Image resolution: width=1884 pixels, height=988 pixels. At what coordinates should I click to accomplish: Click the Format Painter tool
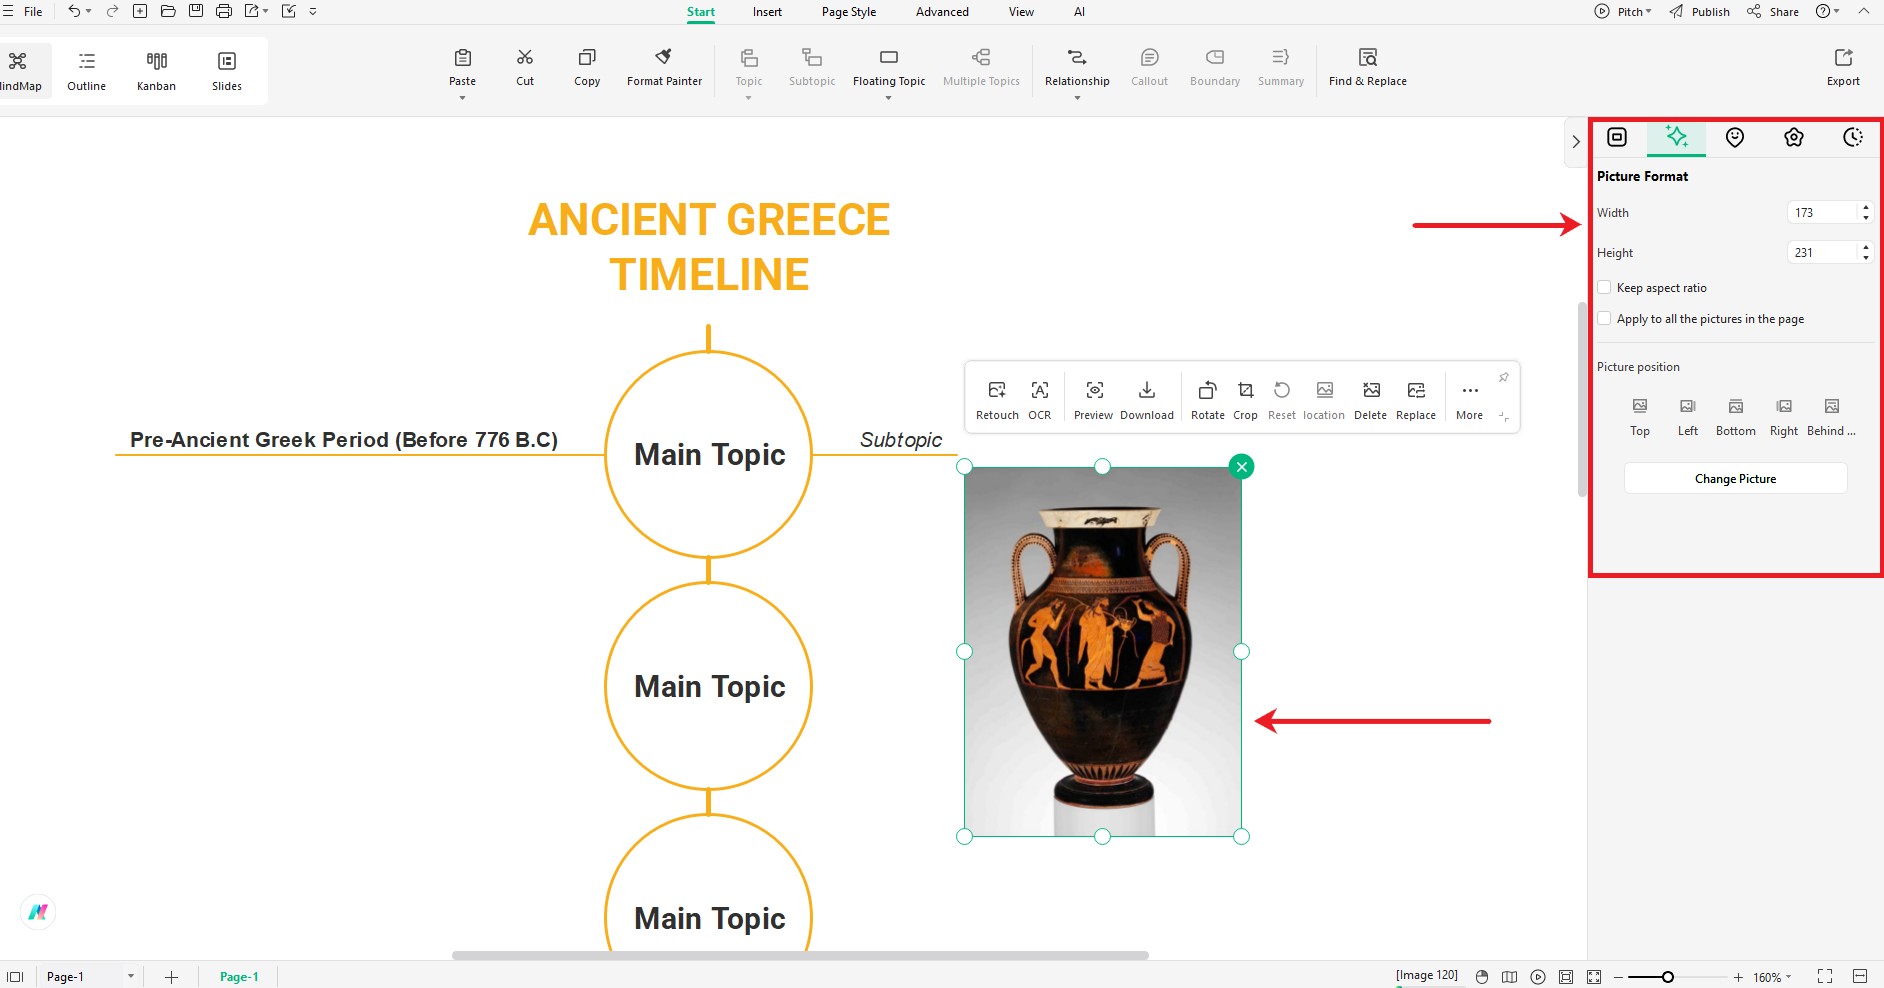(x=664, y=68)
